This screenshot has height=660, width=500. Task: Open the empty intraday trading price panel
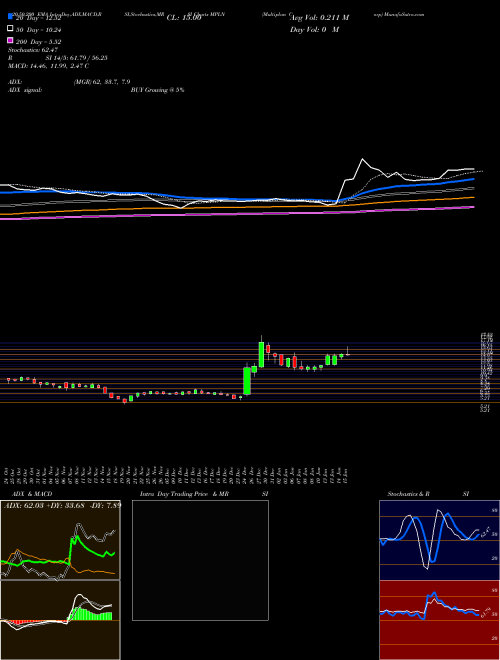coord(200,560)
